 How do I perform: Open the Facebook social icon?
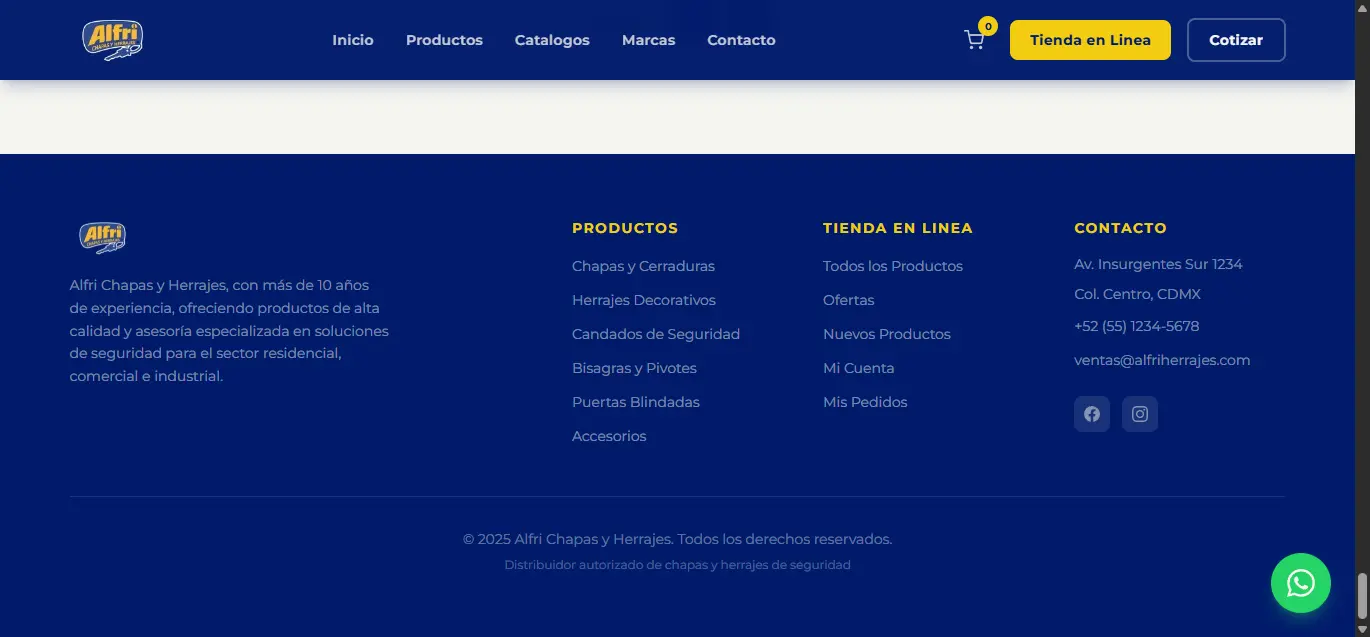pyautogui.click(x=1092, y=414)
